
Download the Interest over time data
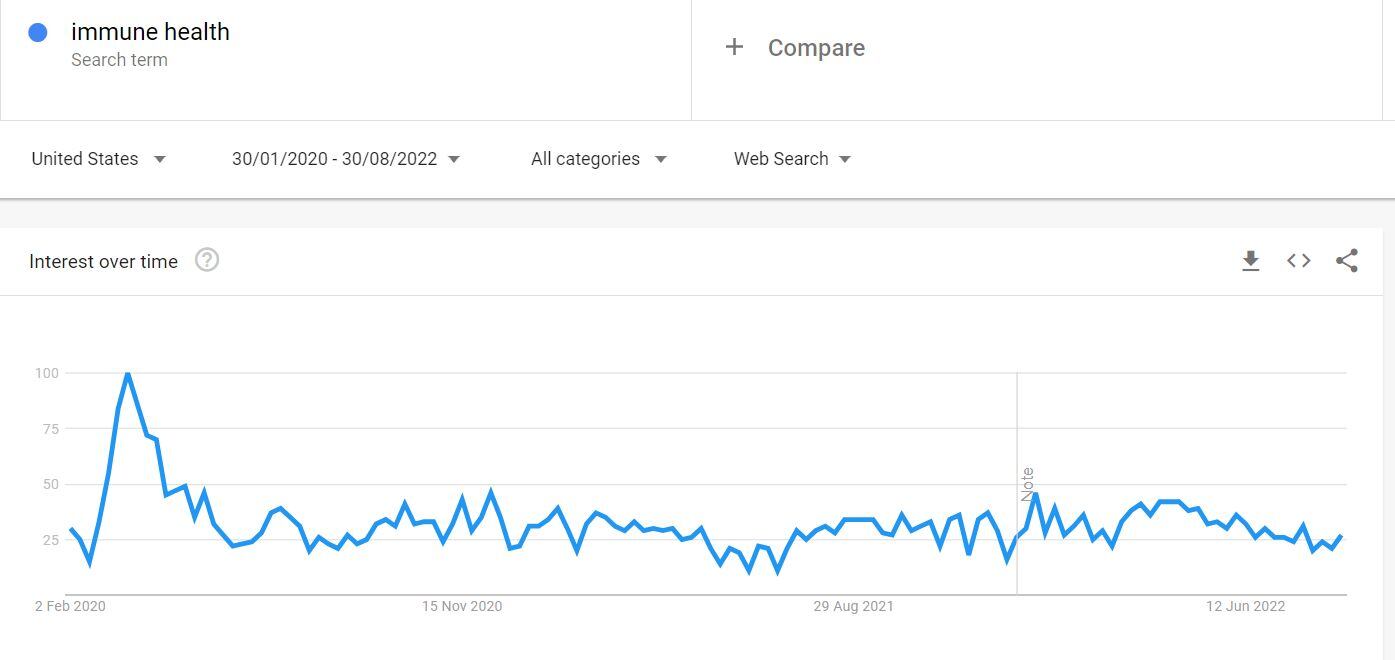1250,261
